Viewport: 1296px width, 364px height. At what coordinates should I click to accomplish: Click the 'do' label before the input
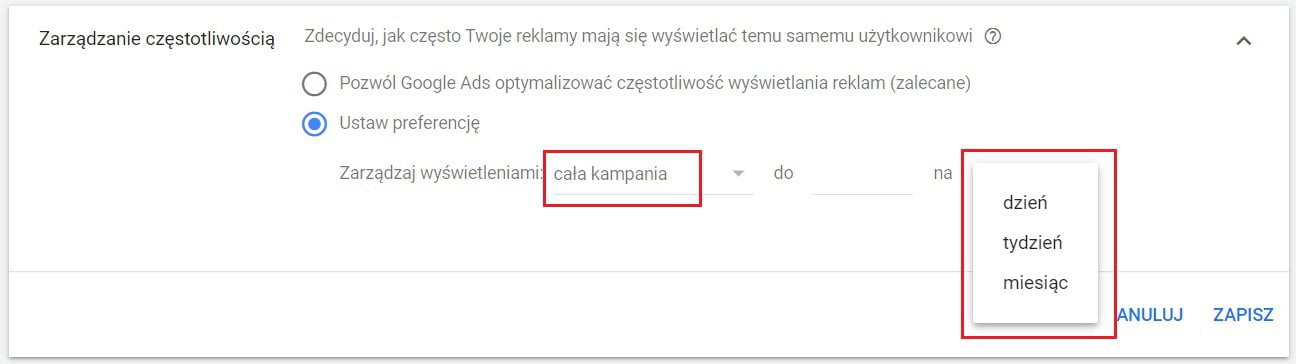tap(783, 173)
